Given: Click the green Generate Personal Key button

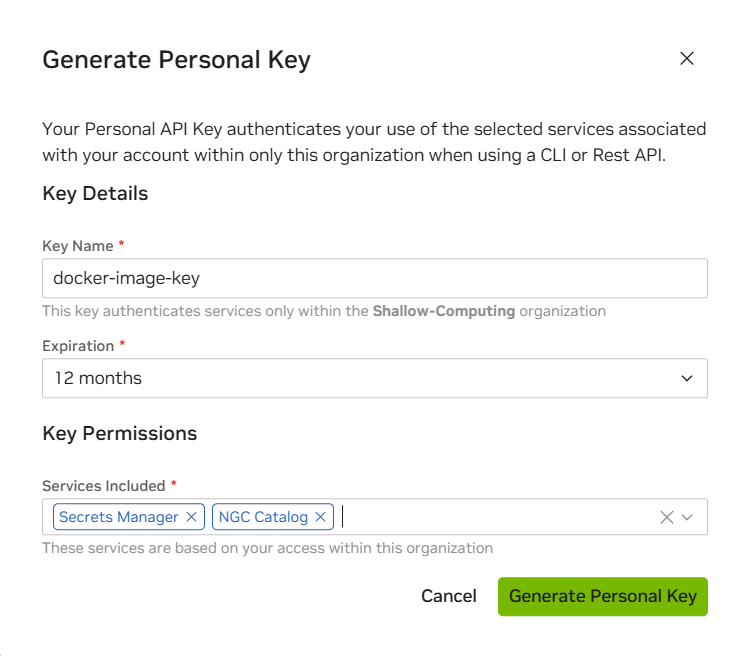Looking at the screenshot, I should 602,597.
